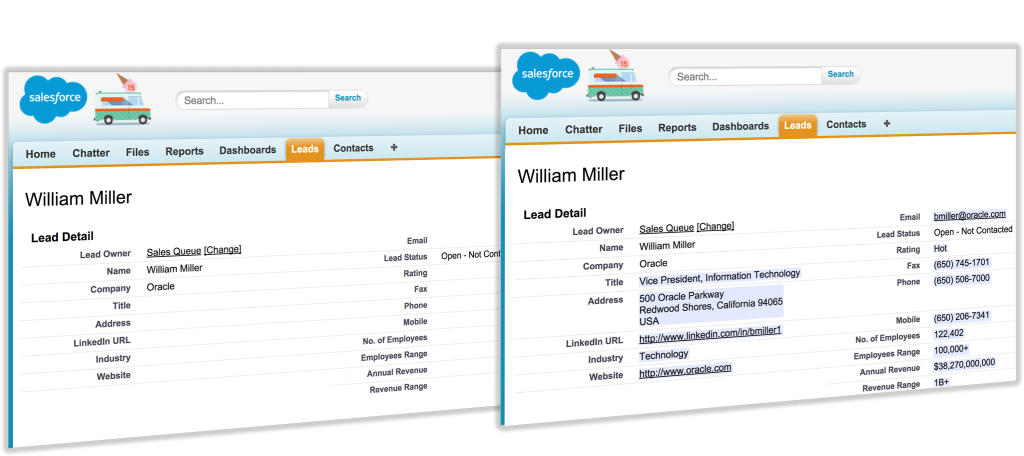Select Leads tab in left window

click(x=305, y=149)
